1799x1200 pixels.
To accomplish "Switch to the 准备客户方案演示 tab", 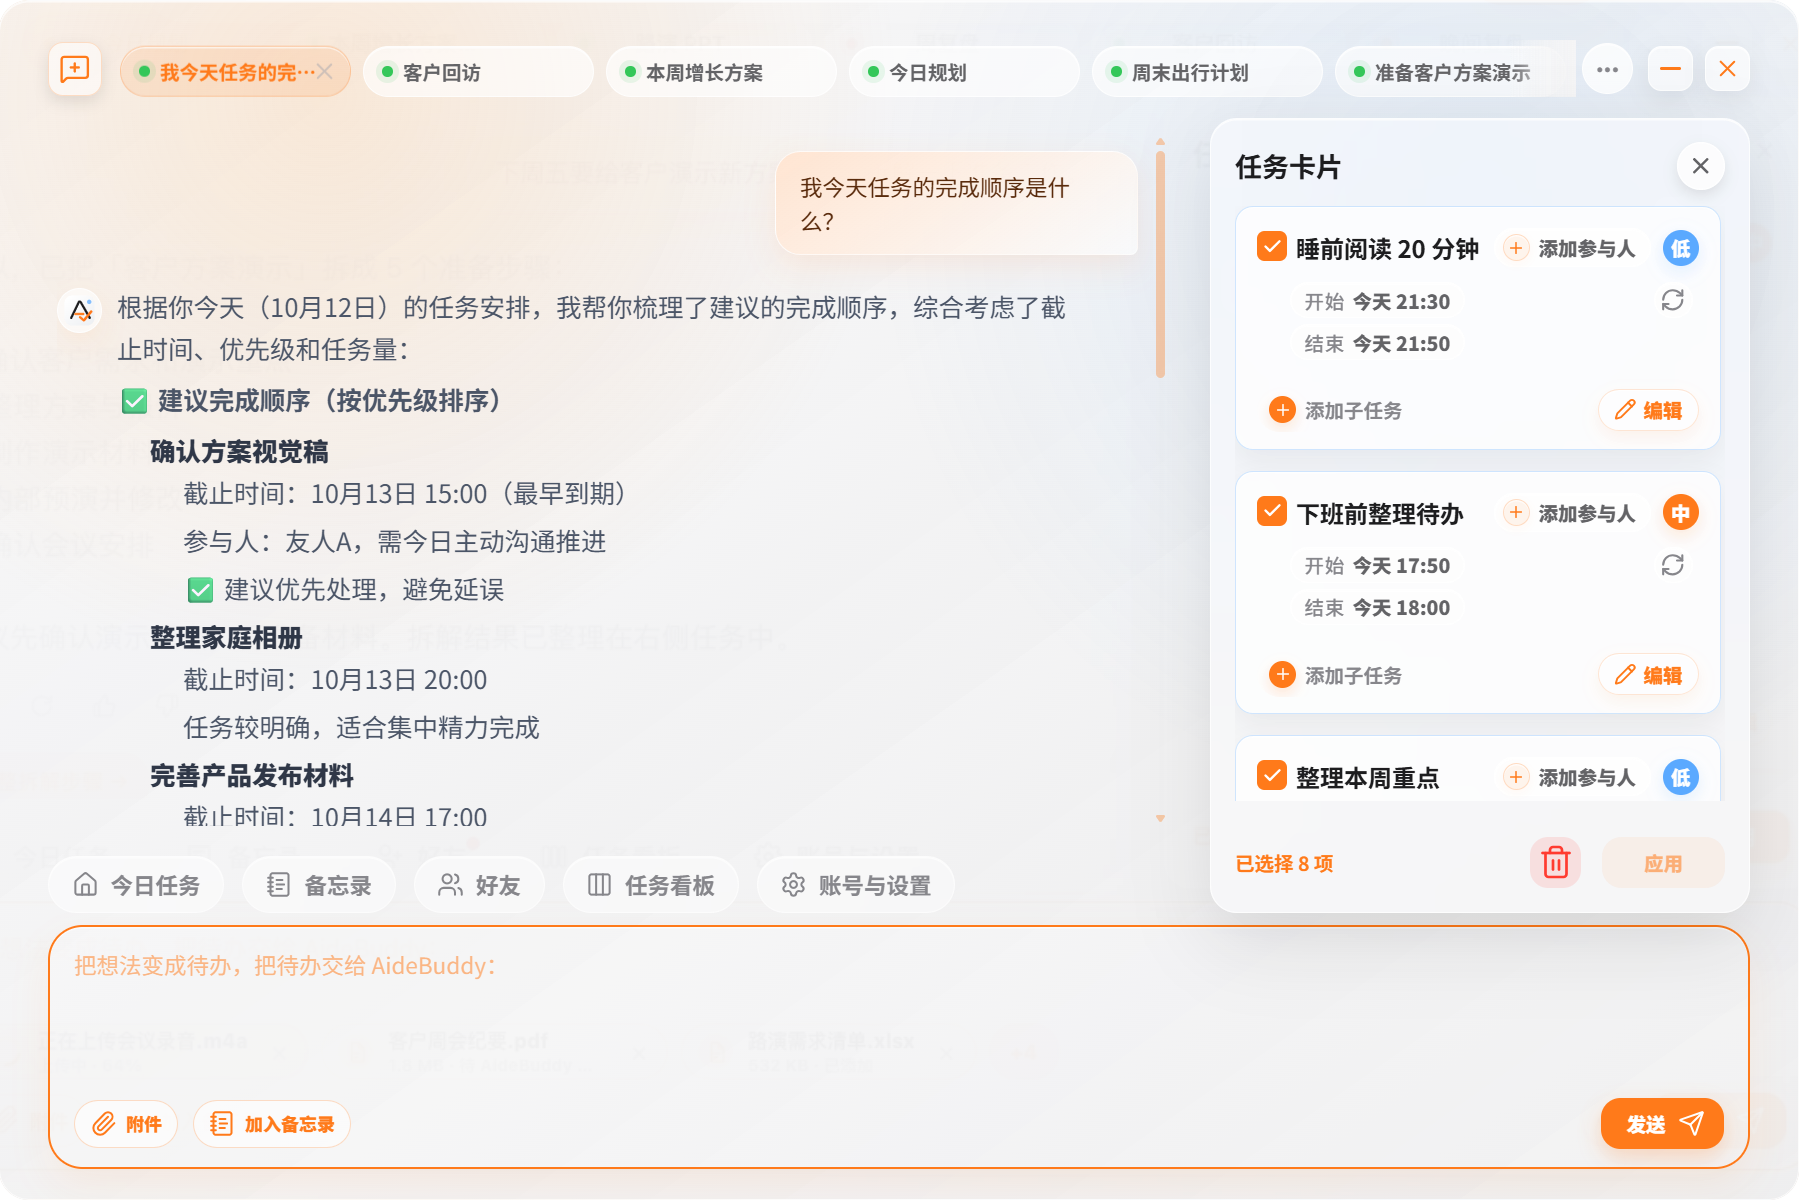I will (x=1455, y=72).
